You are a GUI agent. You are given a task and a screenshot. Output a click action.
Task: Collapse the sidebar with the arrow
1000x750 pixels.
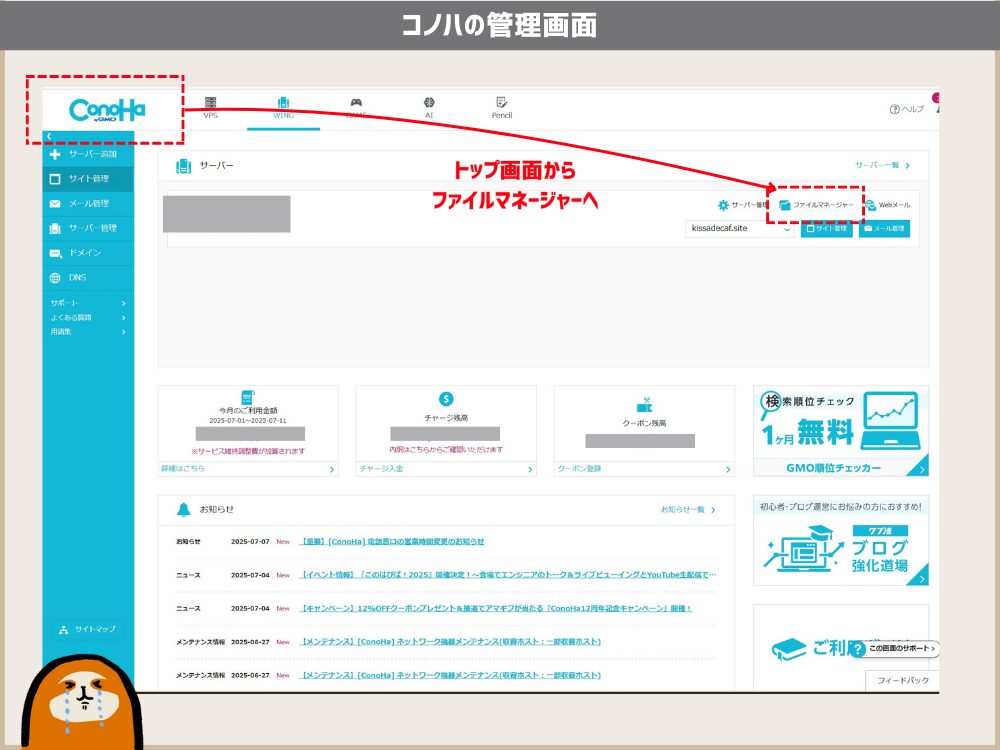click(x=49, y=136)
